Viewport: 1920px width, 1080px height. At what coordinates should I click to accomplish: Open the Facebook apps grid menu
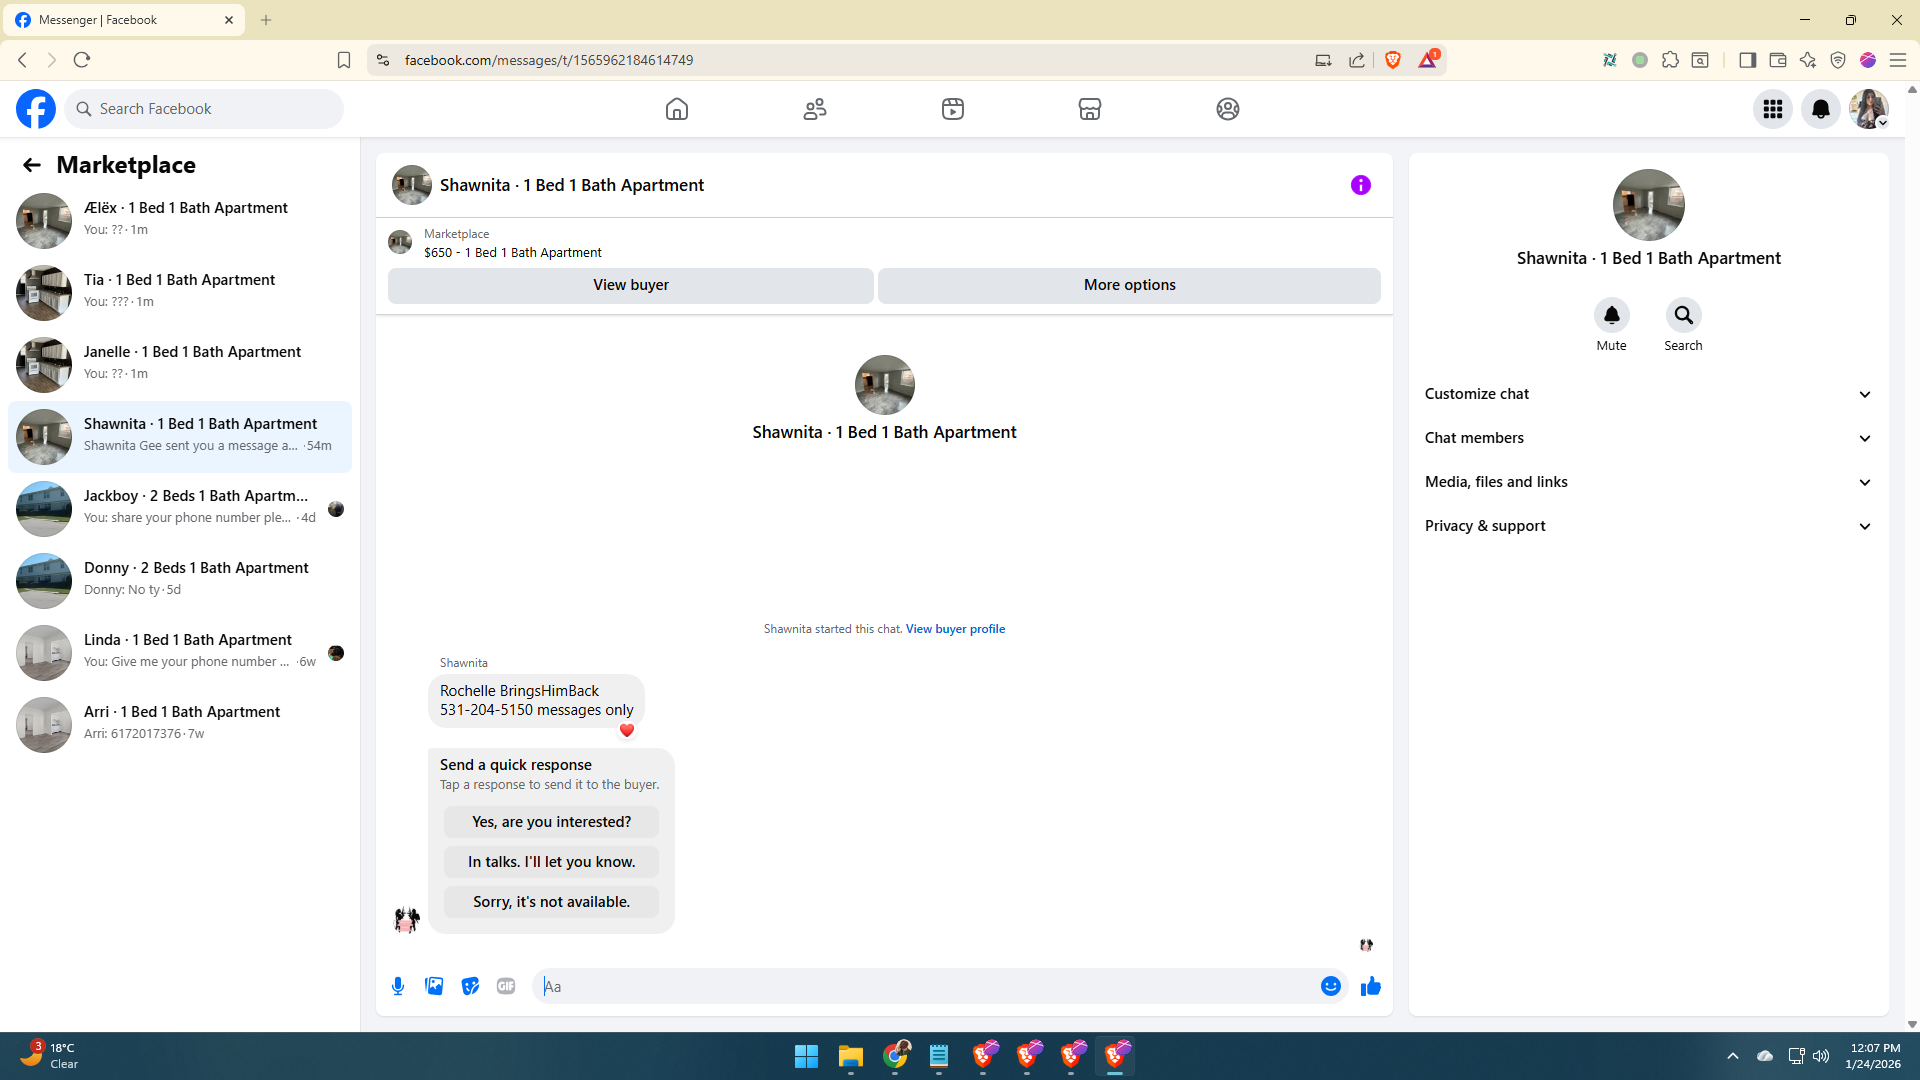[1772, 109]
